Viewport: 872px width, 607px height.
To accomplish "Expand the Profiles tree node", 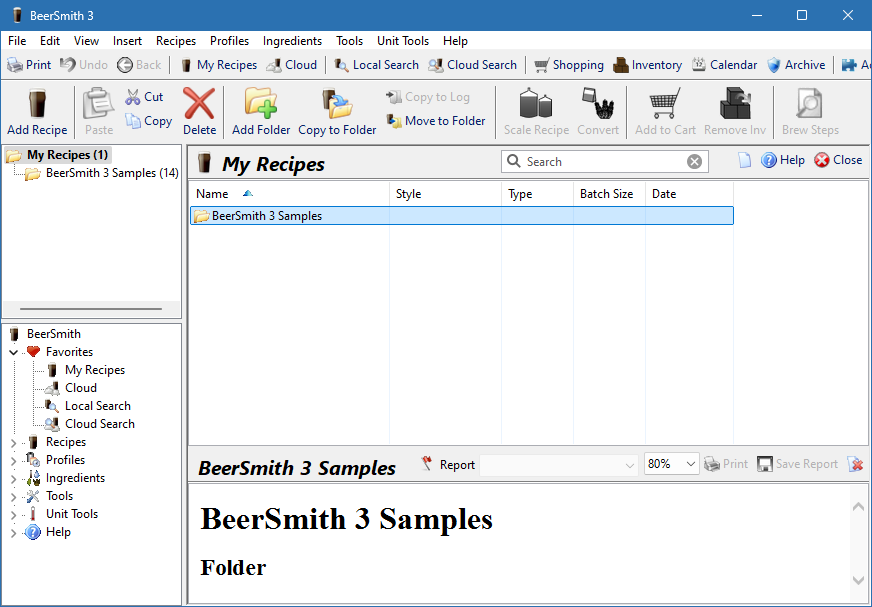I will pyautogui.click(x=14, y=461).
